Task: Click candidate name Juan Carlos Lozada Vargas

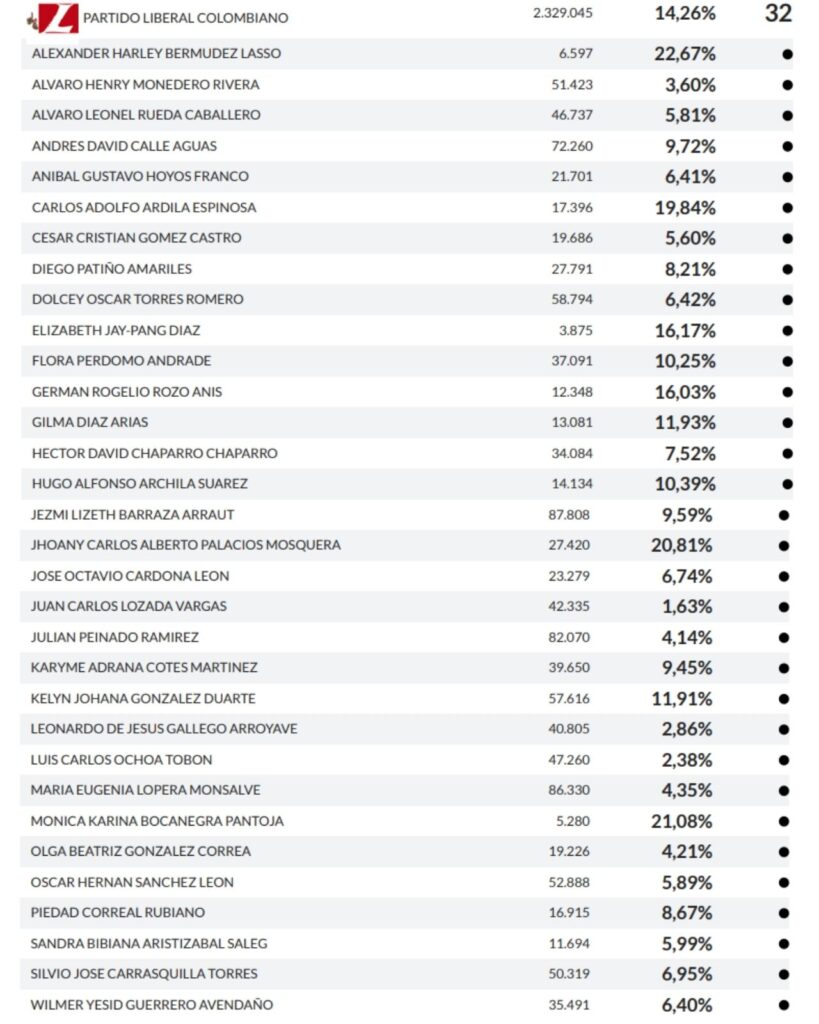Action: [129, 606]
